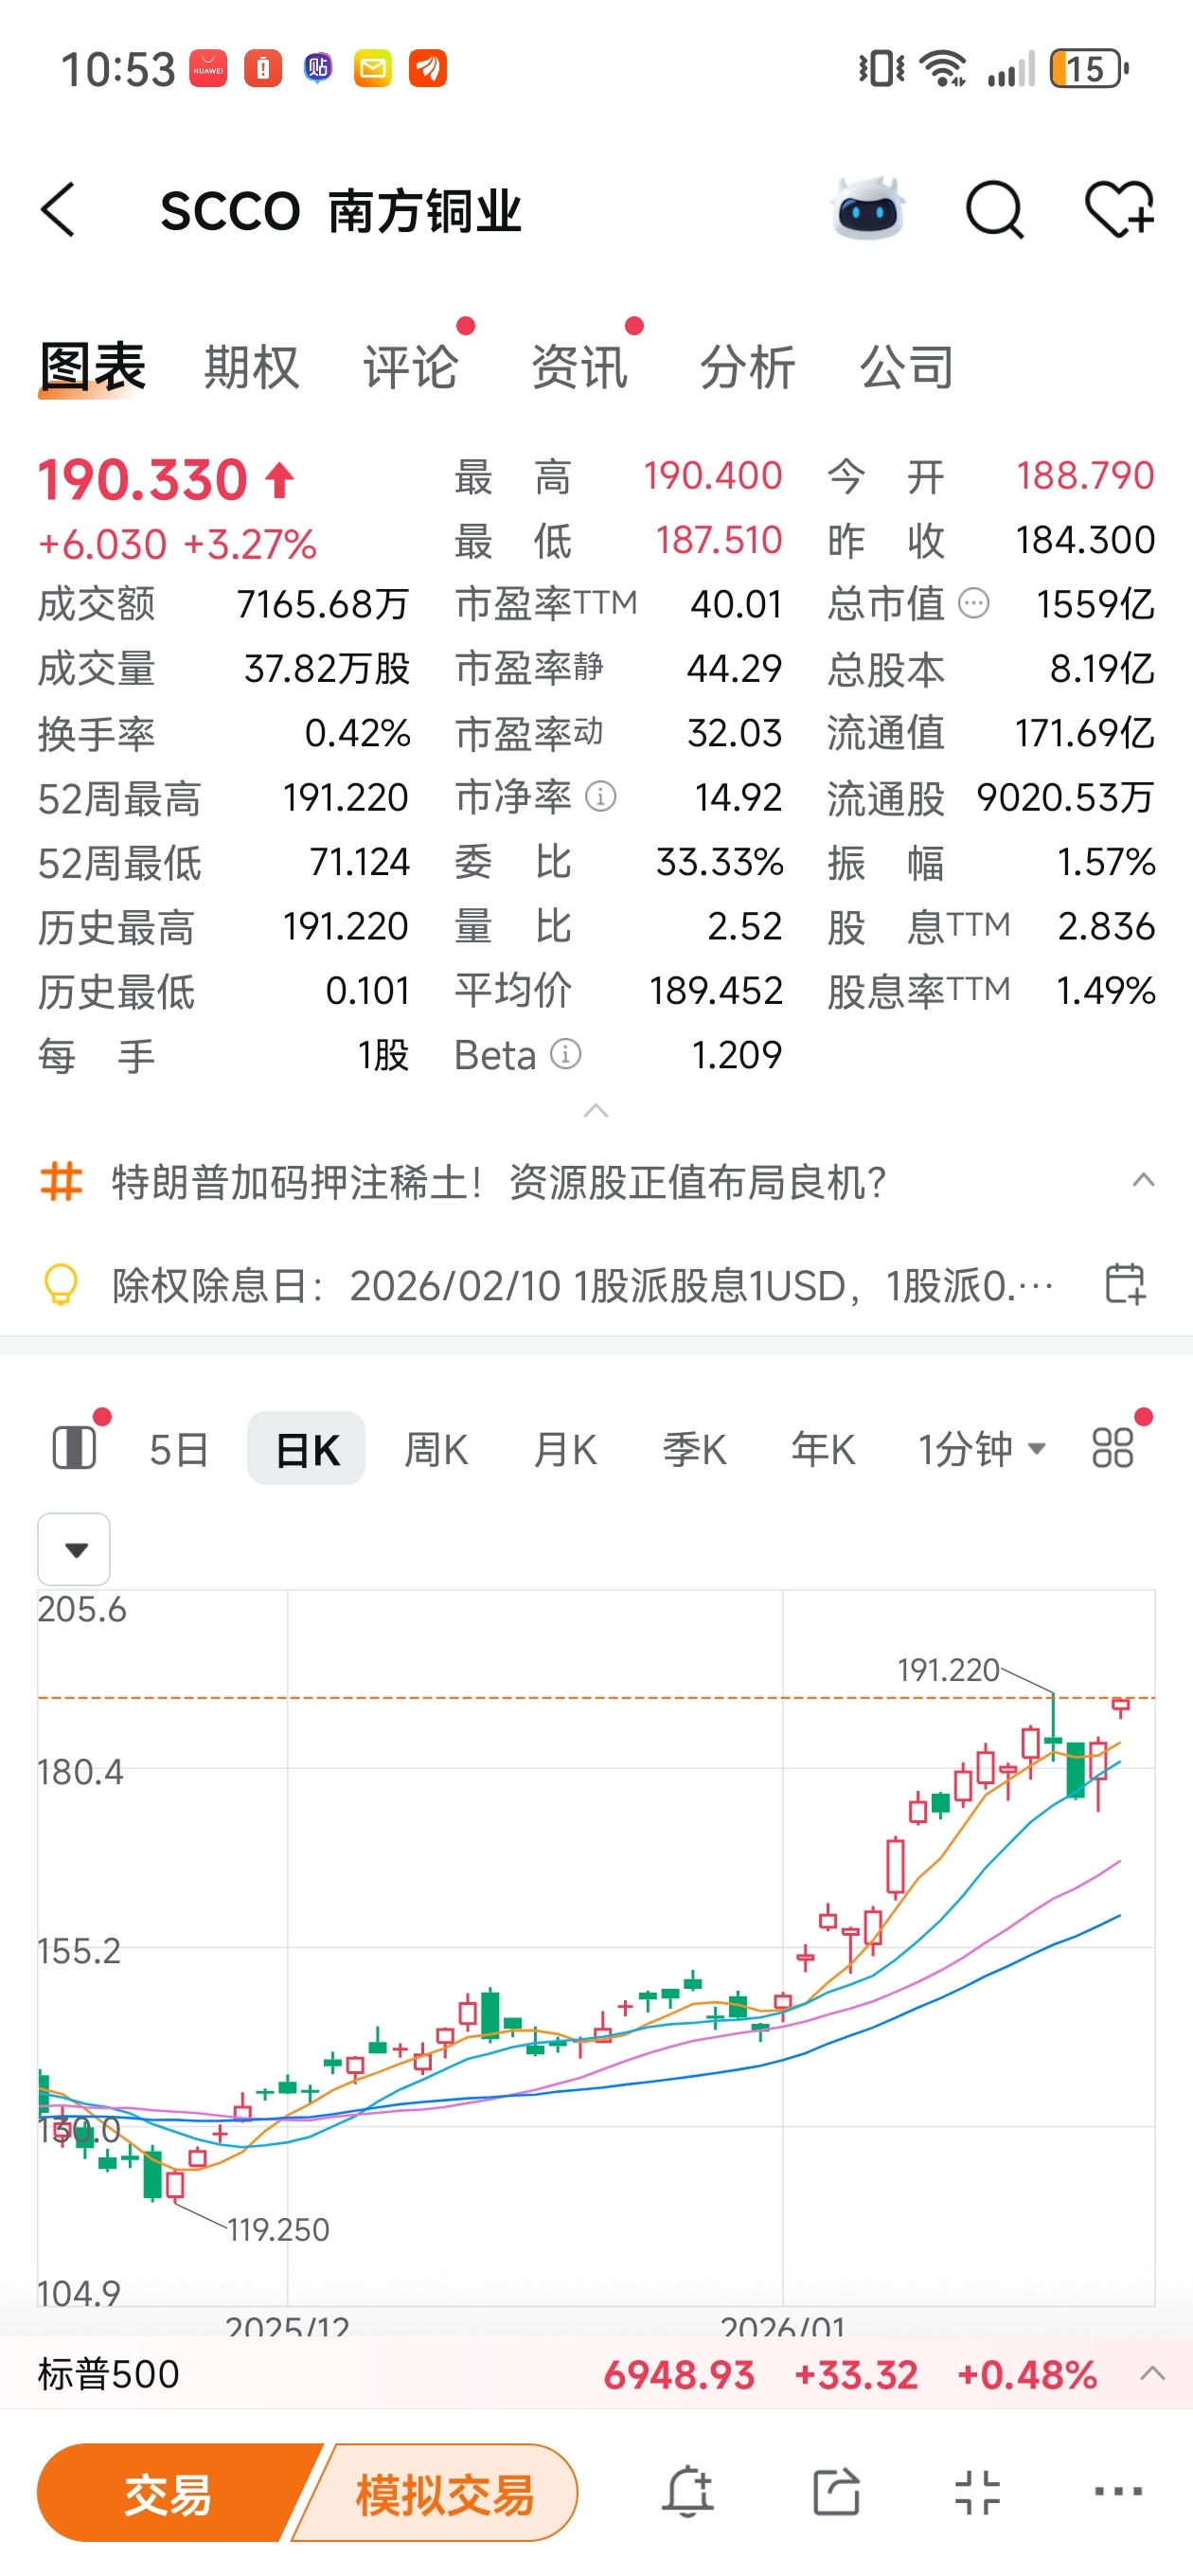This screenshot has width=1193, height=2576.
Task: Tap the 流通股 value 9020.53万
Action: click(1065, 798)
